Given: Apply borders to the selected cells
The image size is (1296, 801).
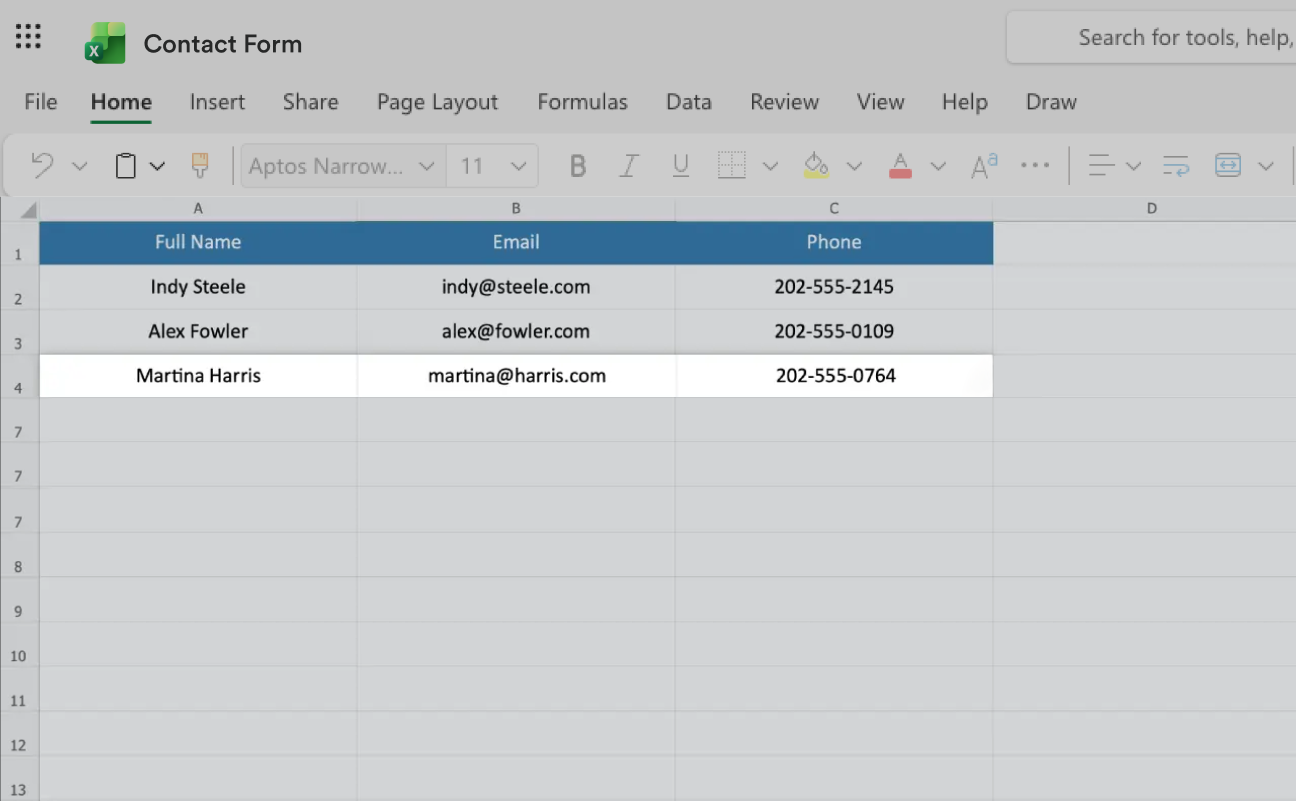Looking at the screenshot, I should [x=731, y=165].
